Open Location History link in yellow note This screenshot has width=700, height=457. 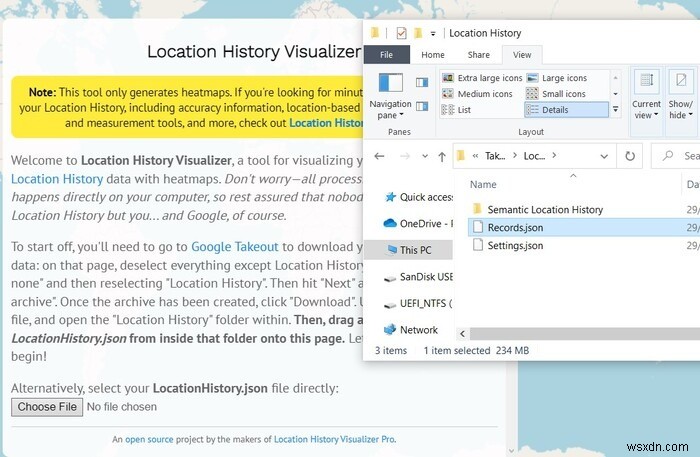326,124
